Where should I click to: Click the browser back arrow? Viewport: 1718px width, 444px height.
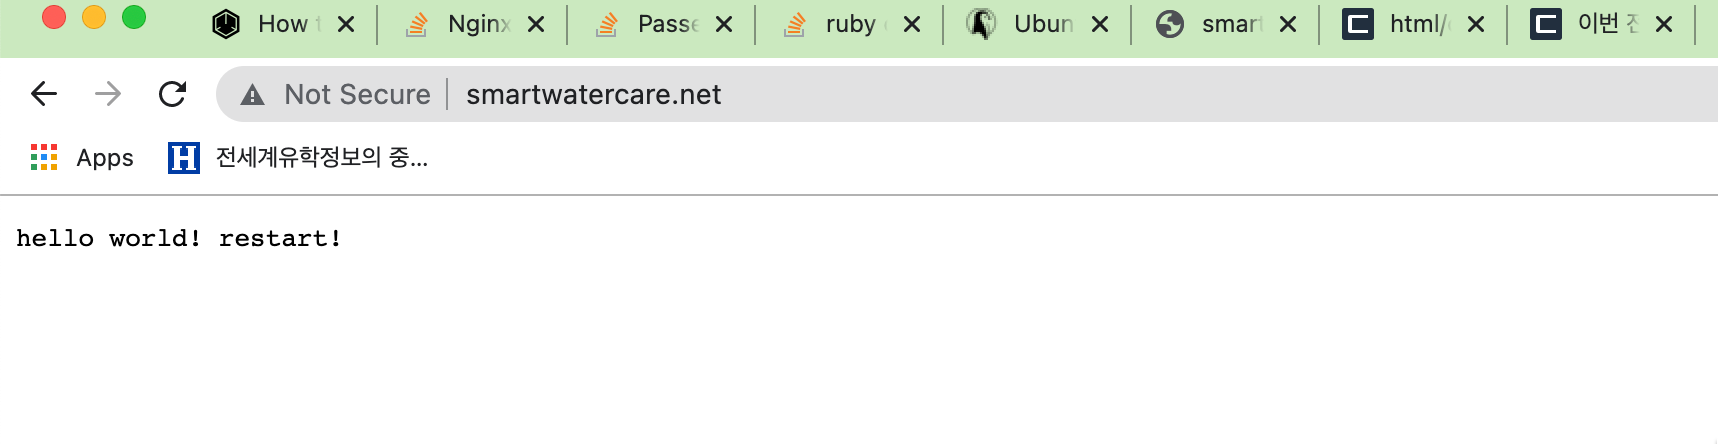[44, 94]
